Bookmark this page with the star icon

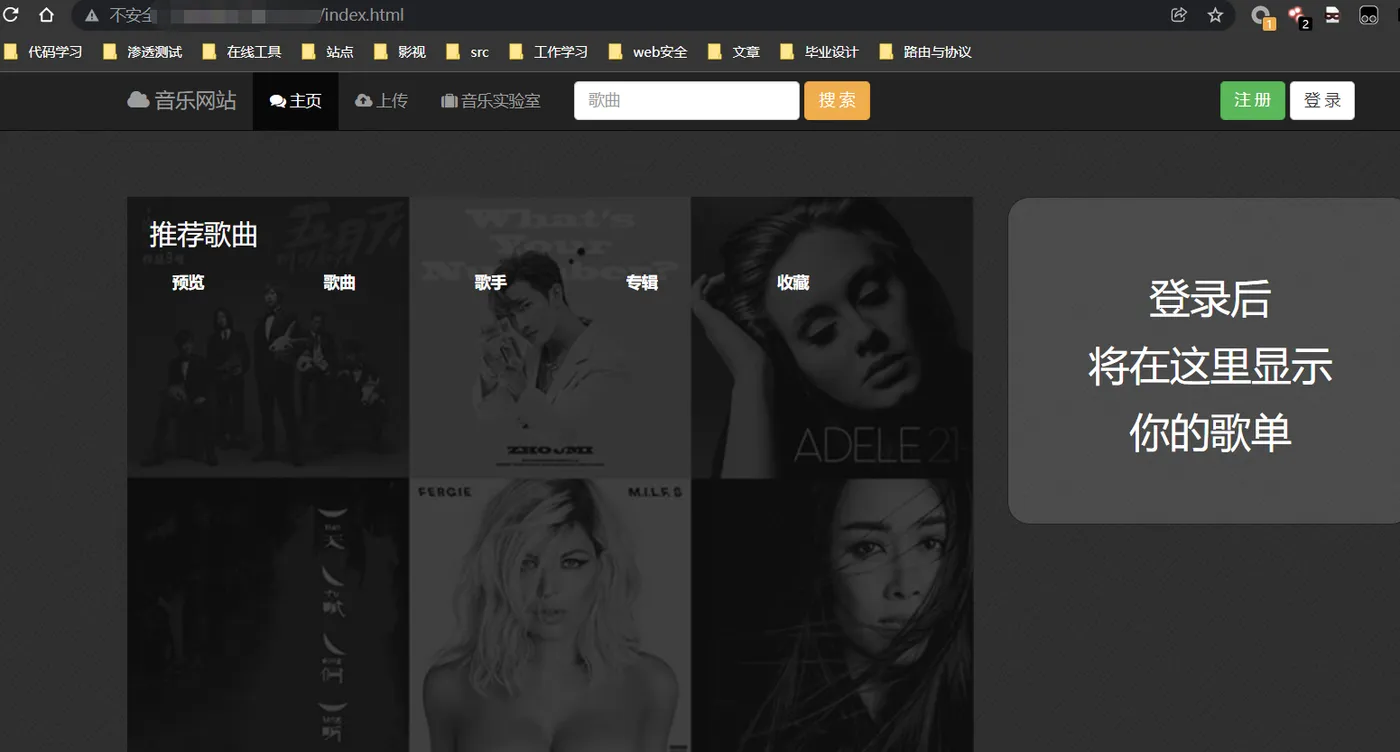click(x=1215, y=15)
